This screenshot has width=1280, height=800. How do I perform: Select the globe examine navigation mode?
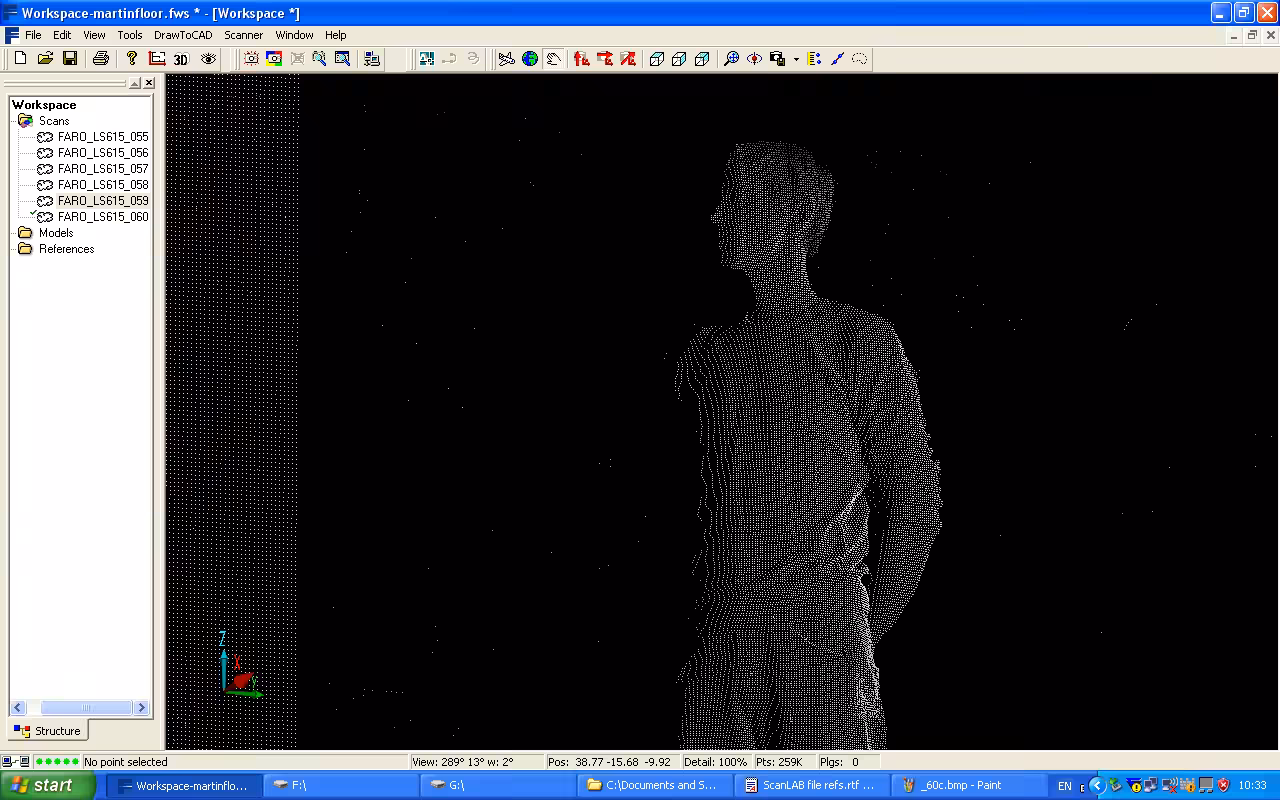(x=530, y=59)
